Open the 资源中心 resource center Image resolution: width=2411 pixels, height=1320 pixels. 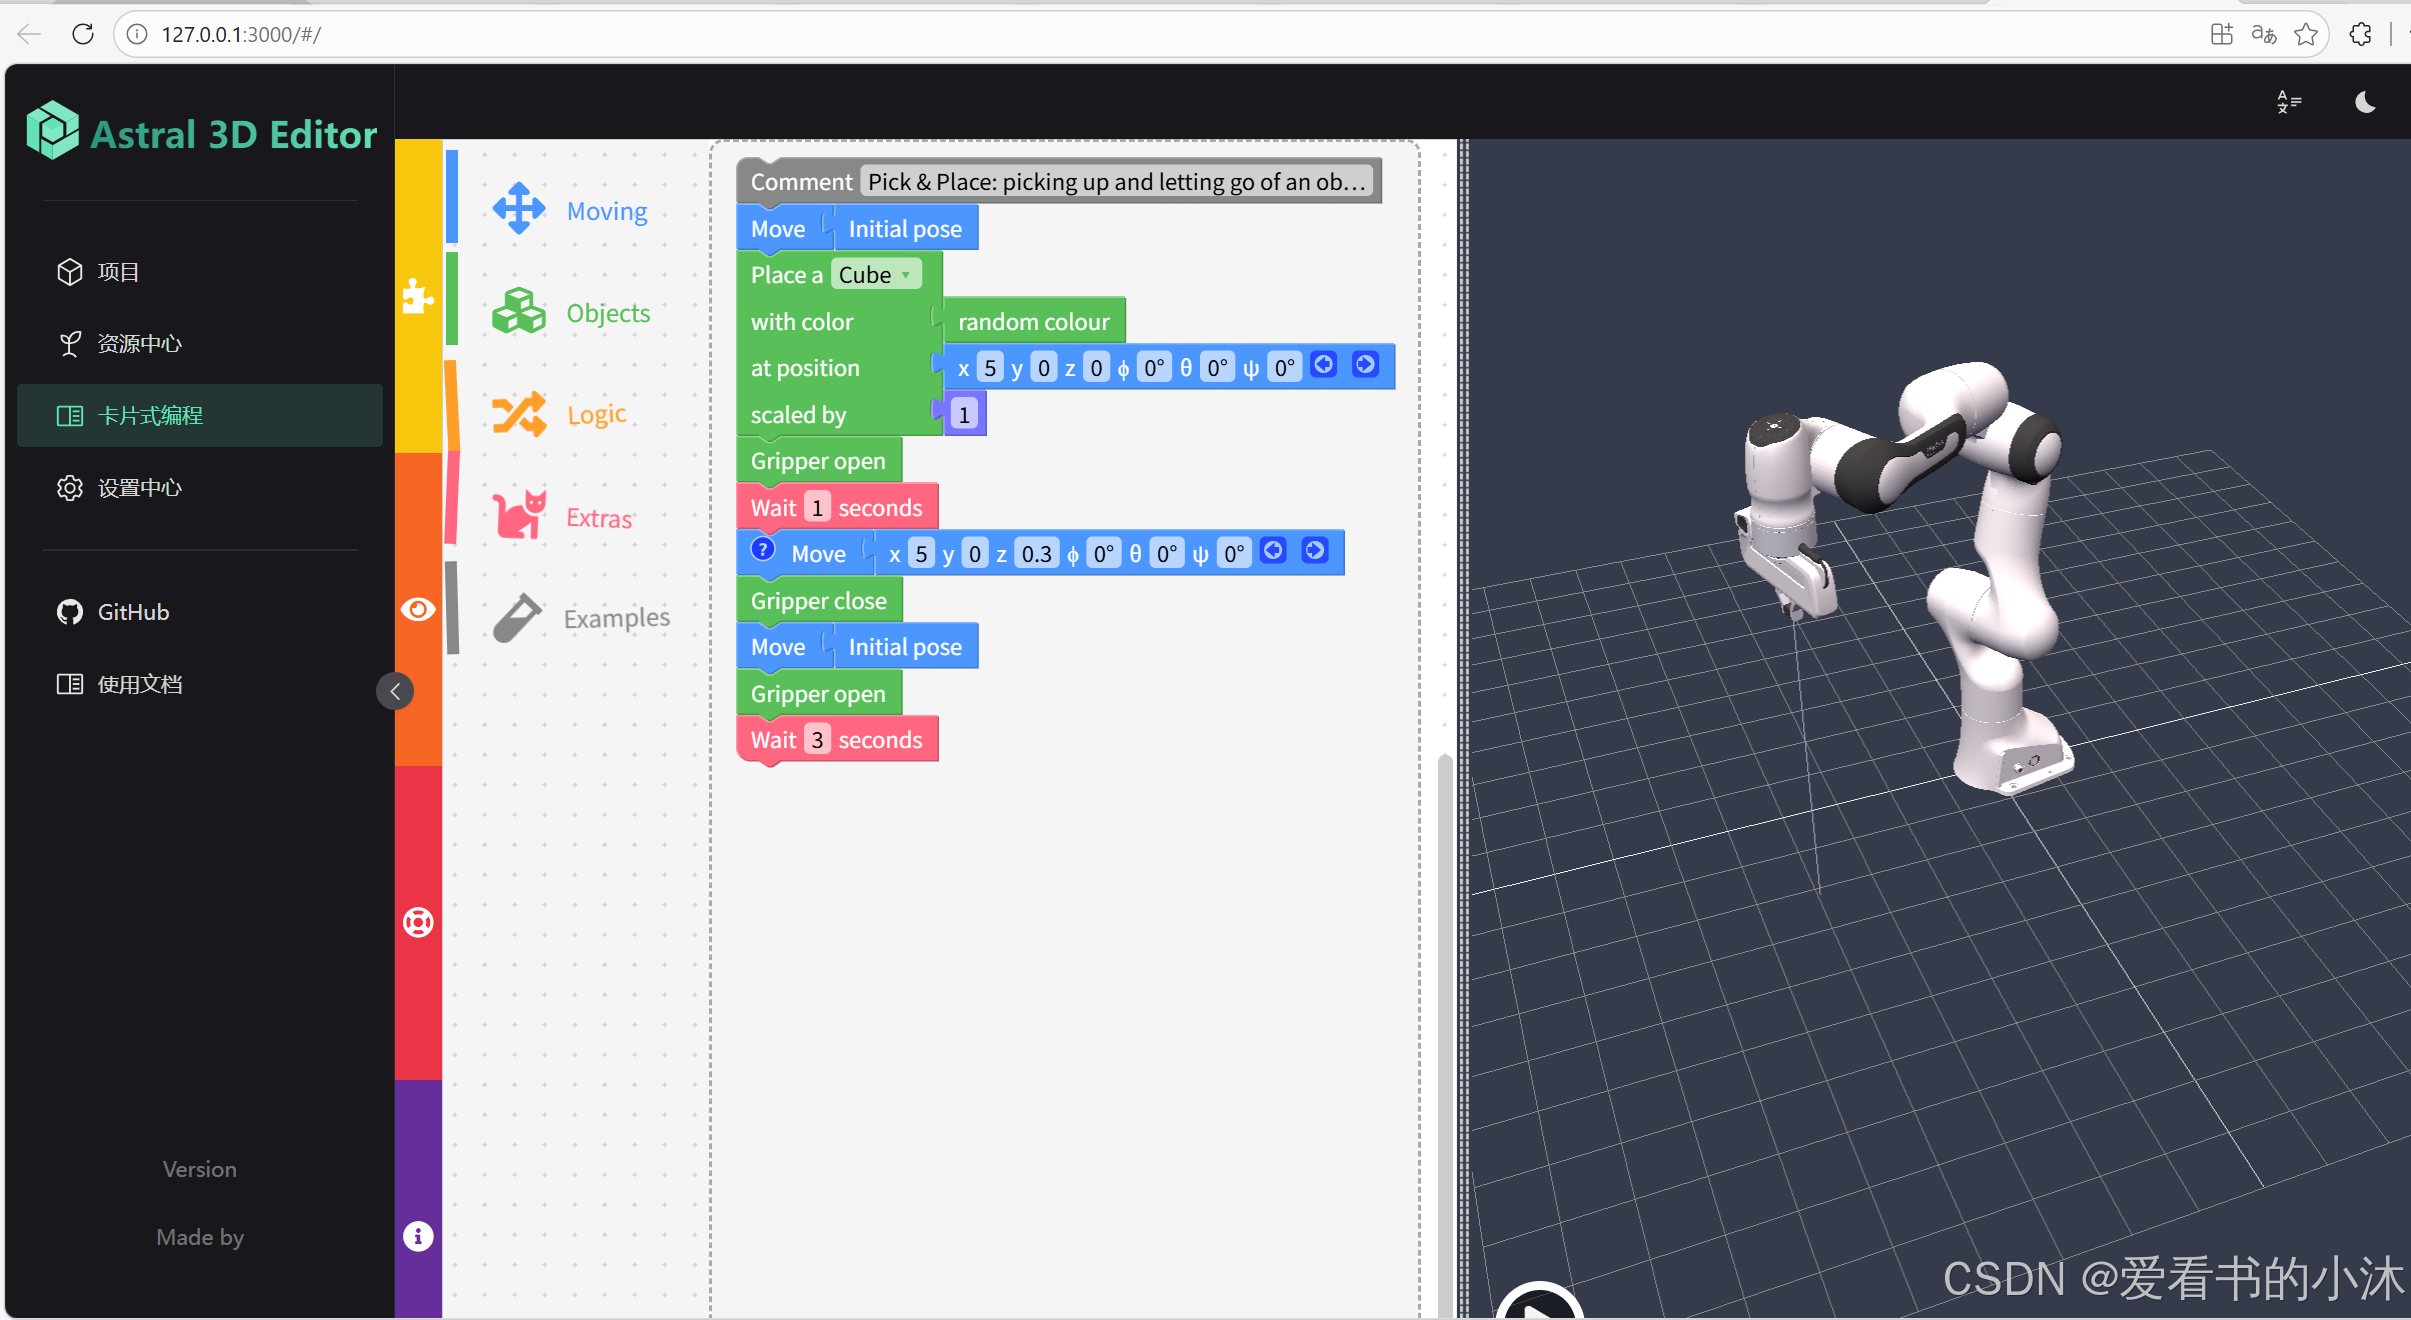[199, 344]
